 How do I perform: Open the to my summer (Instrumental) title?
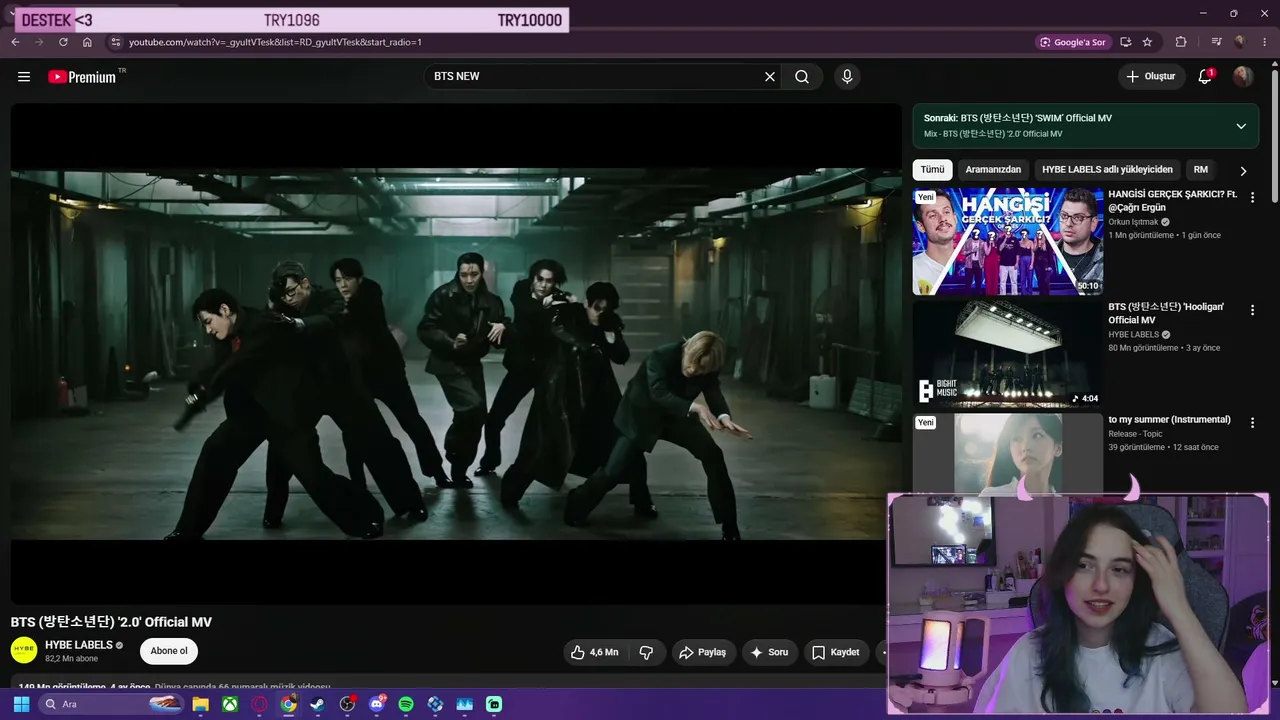tap(1169, 420)
